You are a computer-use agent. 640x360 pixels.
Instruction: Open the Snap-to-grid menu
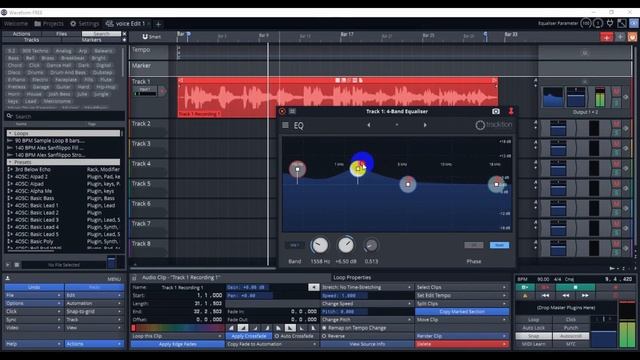click(94, 311)
